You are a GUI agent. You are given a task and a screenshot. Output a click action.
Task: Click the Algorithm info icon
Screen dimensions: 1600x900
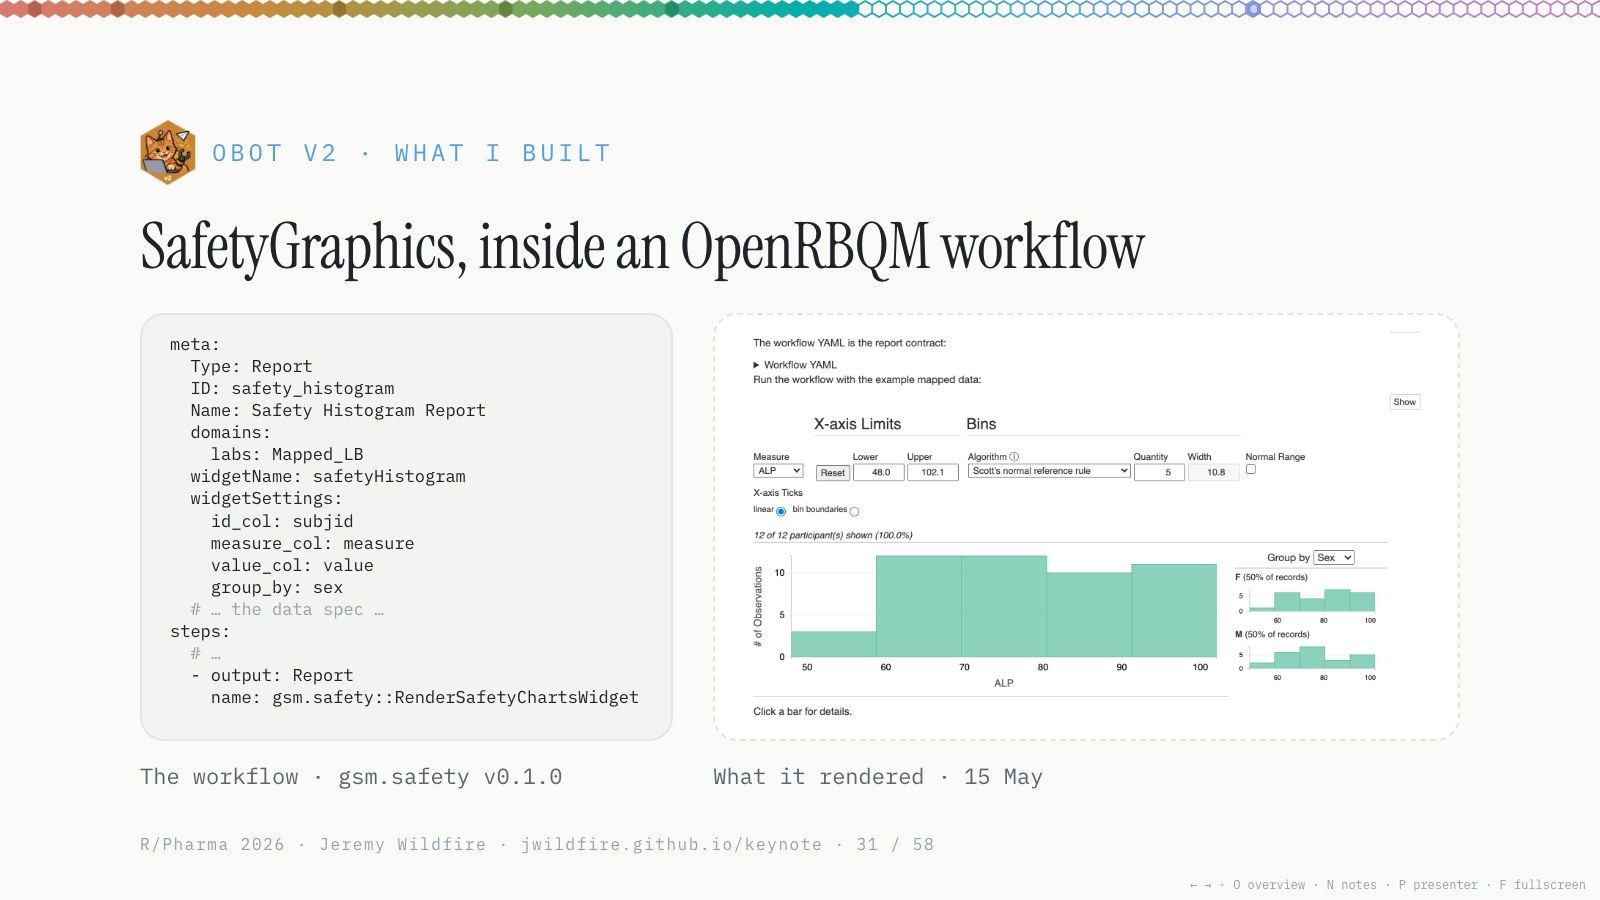tap(1014, 457)
